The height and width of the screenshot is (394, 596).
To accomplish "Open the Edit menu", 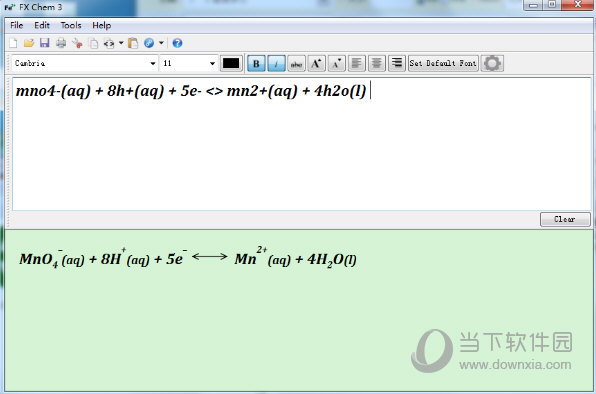I will [42, 25].
